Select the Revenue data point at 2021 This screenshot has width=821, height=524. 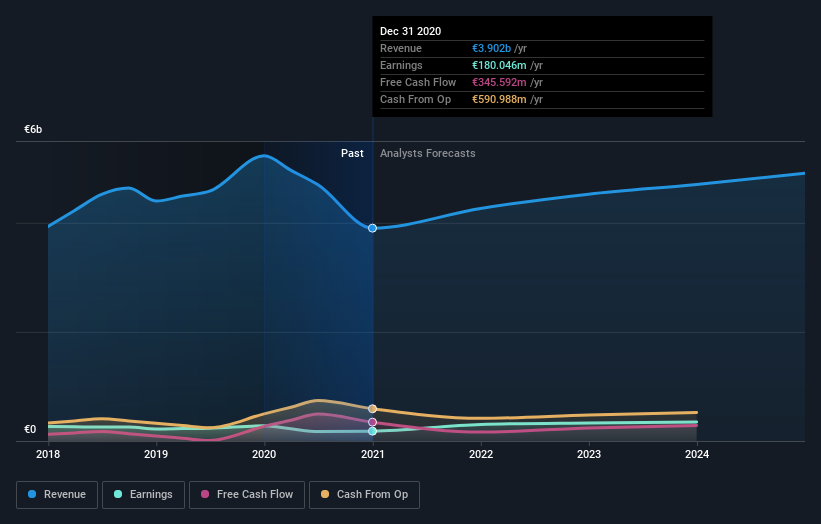(372, 228)
